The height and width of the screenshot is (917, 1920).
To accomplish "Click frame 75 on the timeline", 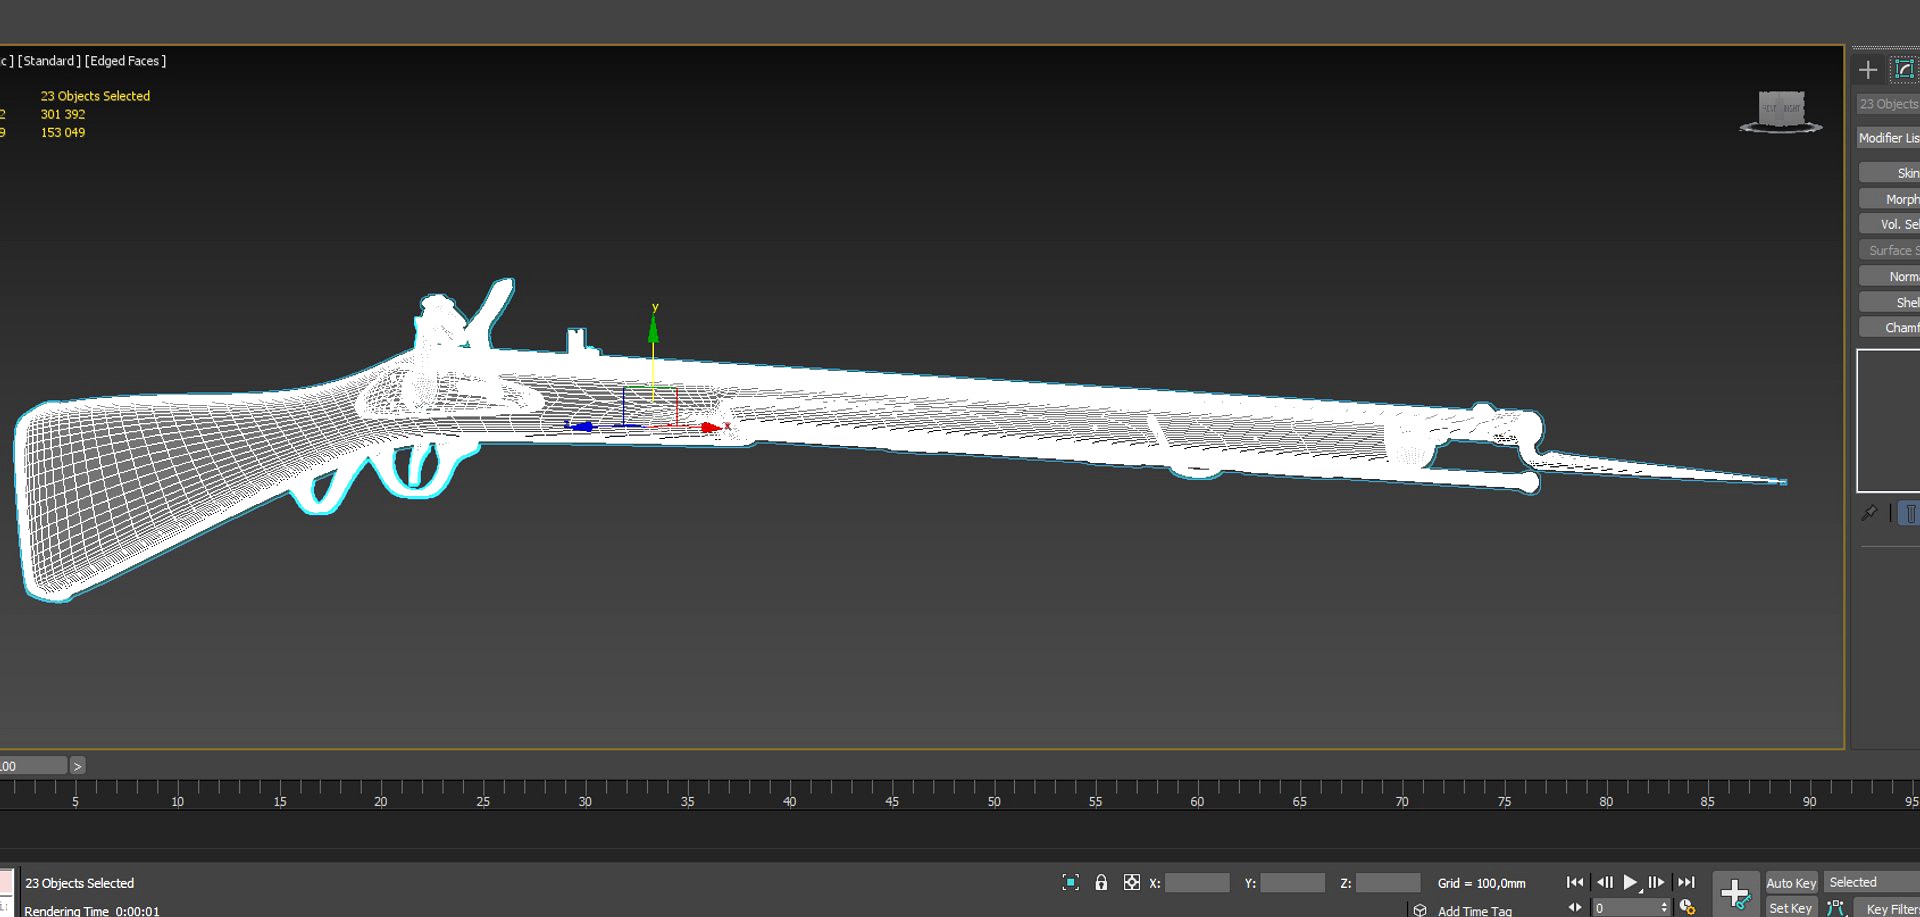I will click(1504, 801).
